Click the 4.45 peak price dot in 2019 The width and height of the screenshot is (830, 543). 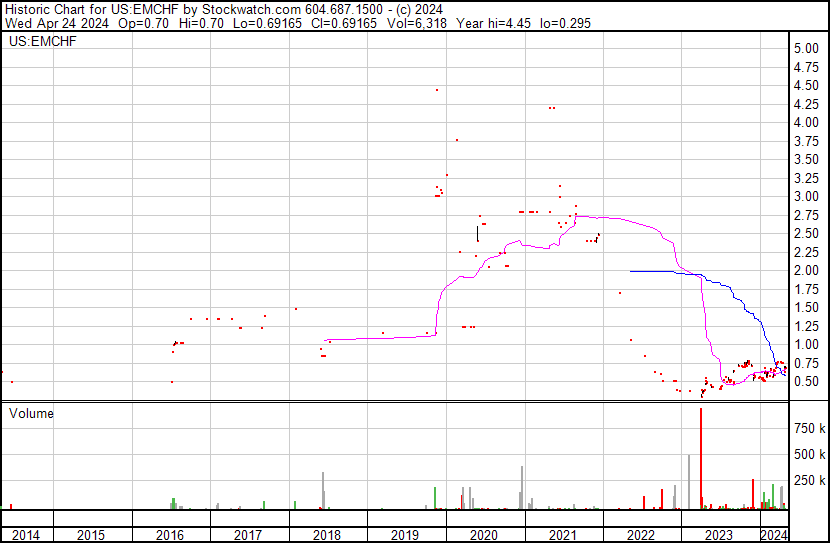tap(437, 90)
